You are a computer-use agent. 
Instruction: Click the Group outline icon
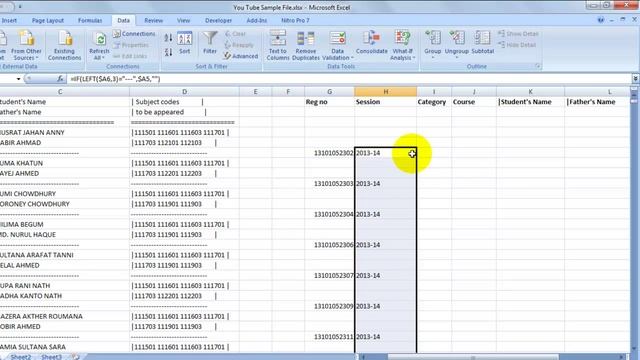(433, 44)
